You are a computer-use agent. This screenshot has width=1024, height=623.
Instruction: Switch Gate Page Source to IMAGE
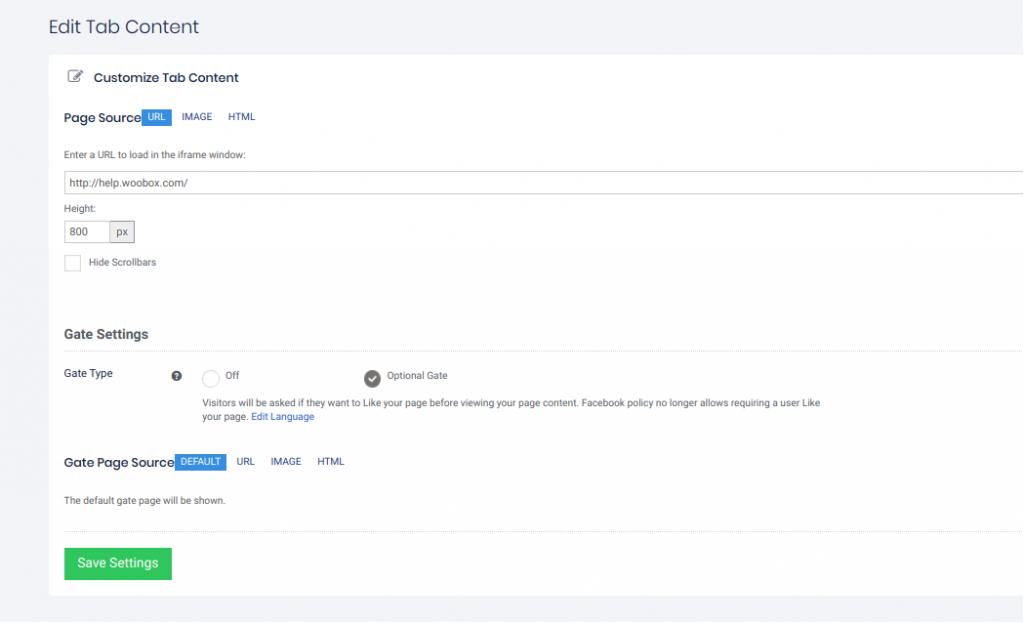286,462
